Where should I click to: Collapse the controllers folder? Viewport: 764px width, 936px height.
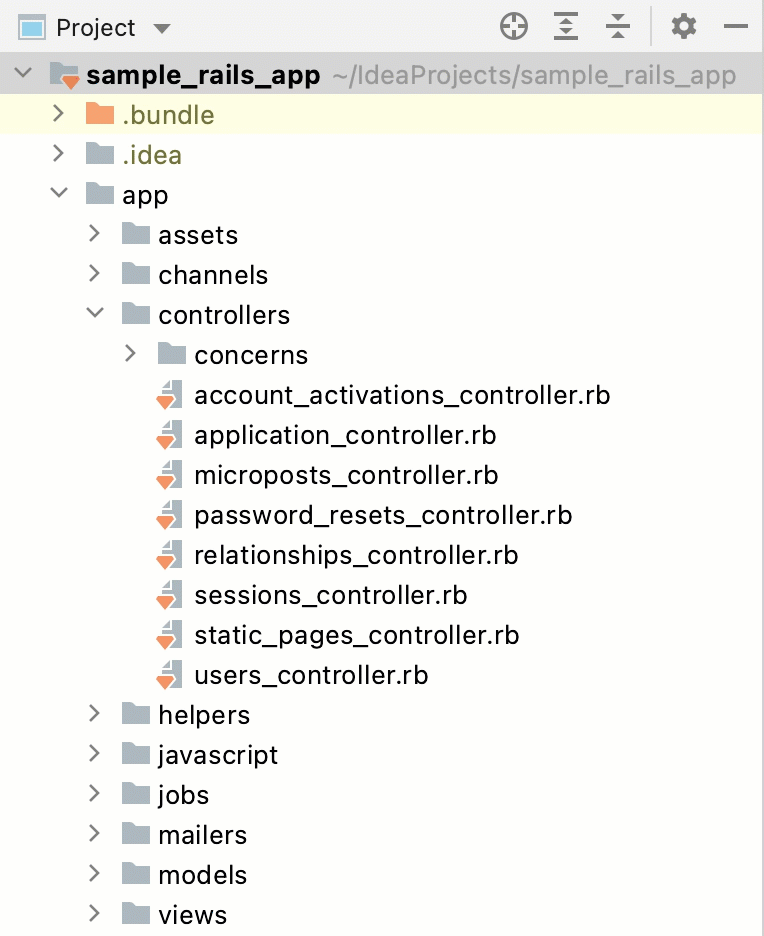click(x=95, y=313)
